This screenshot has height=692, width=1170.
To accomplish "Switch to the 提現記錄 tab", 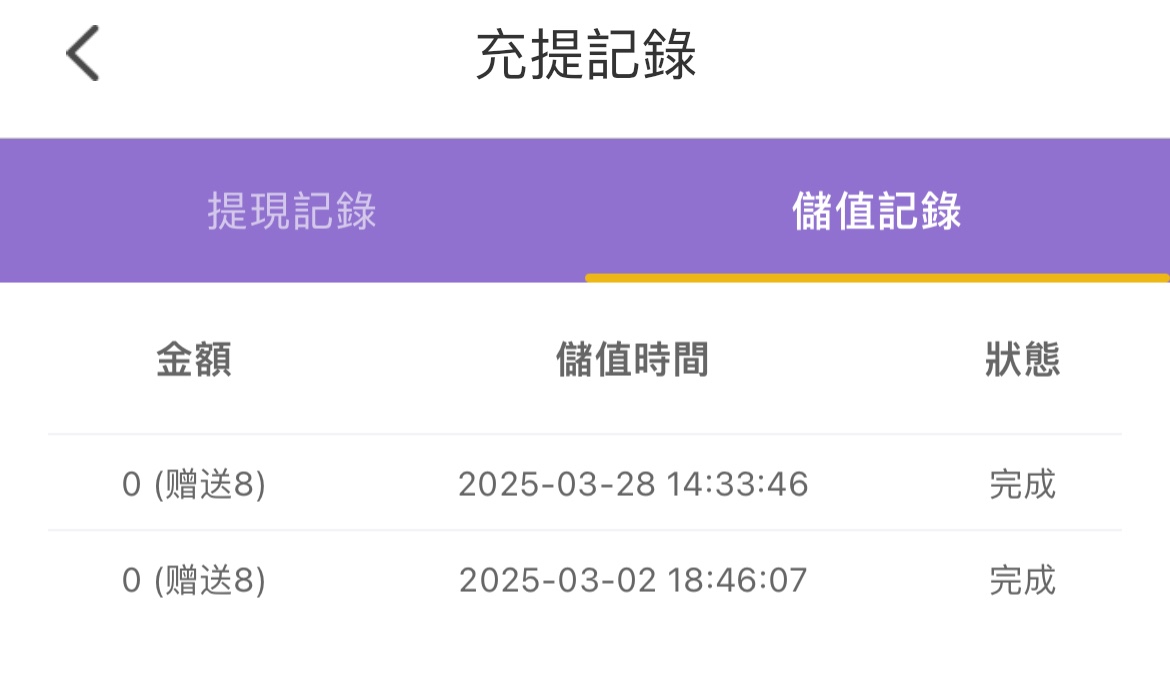I will pyautogui.click(x=292, y=211).
